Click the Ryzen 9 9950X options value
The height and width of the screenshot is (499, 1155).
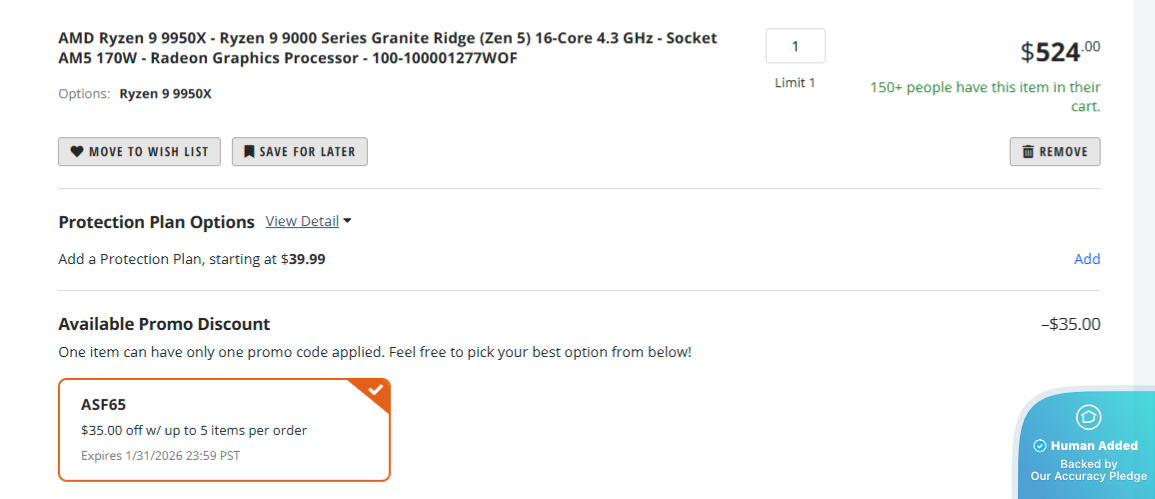166,94
